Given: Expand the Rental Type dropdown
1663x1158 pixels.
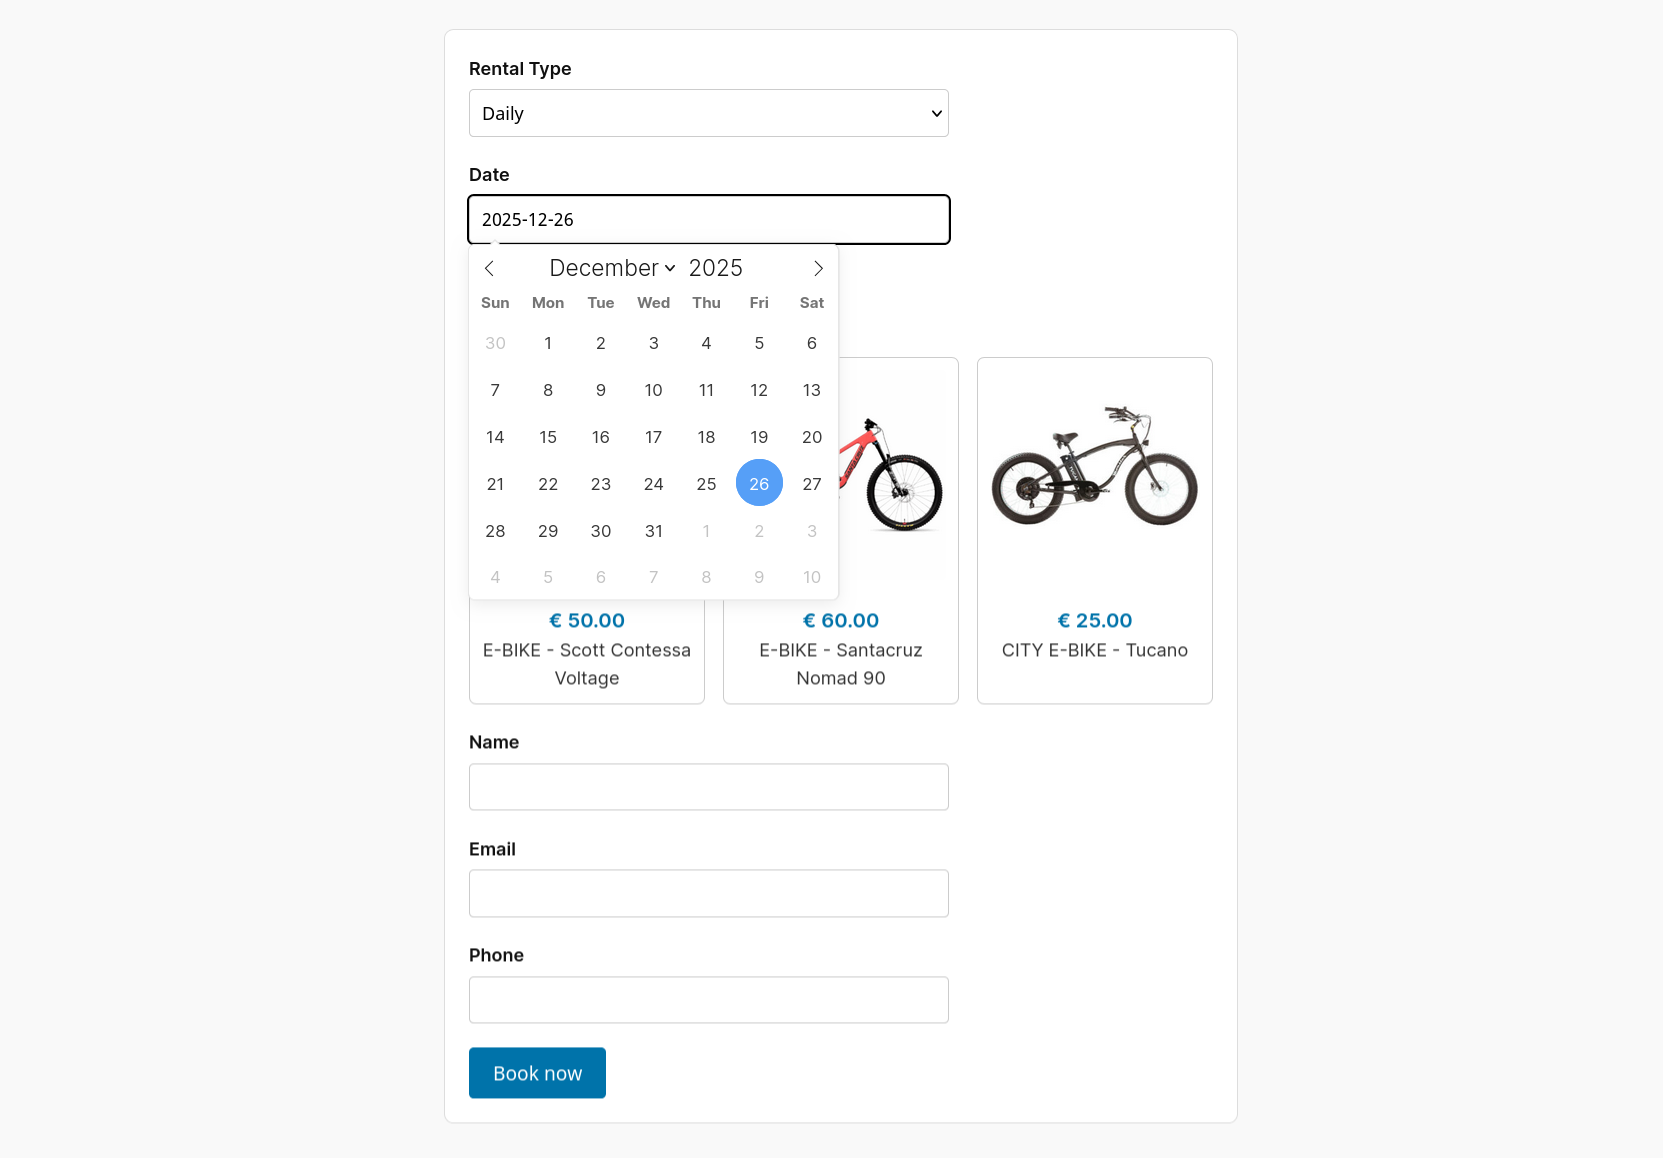Looking at the screenshot, I should tap(708, 113).
